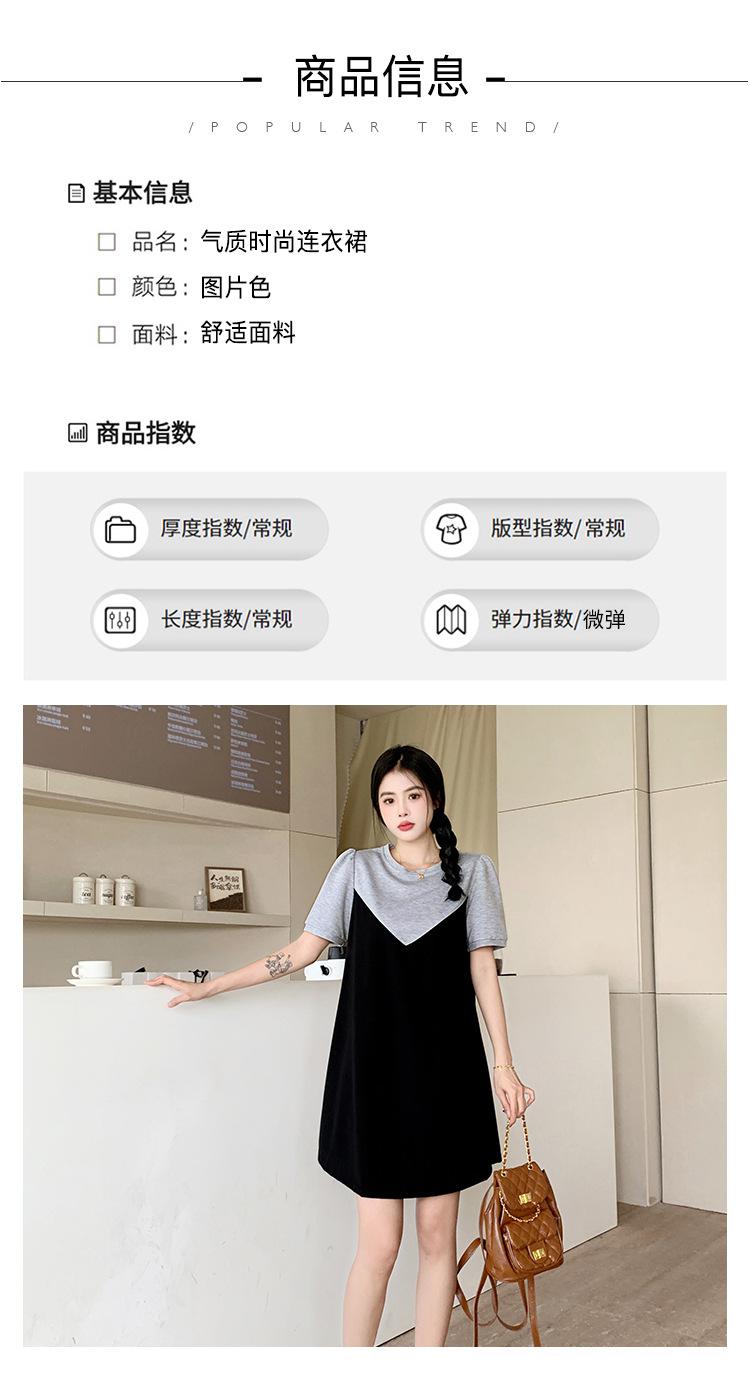
Task: Click the 商品信息 title heading
Action: [x=381, y=78]
